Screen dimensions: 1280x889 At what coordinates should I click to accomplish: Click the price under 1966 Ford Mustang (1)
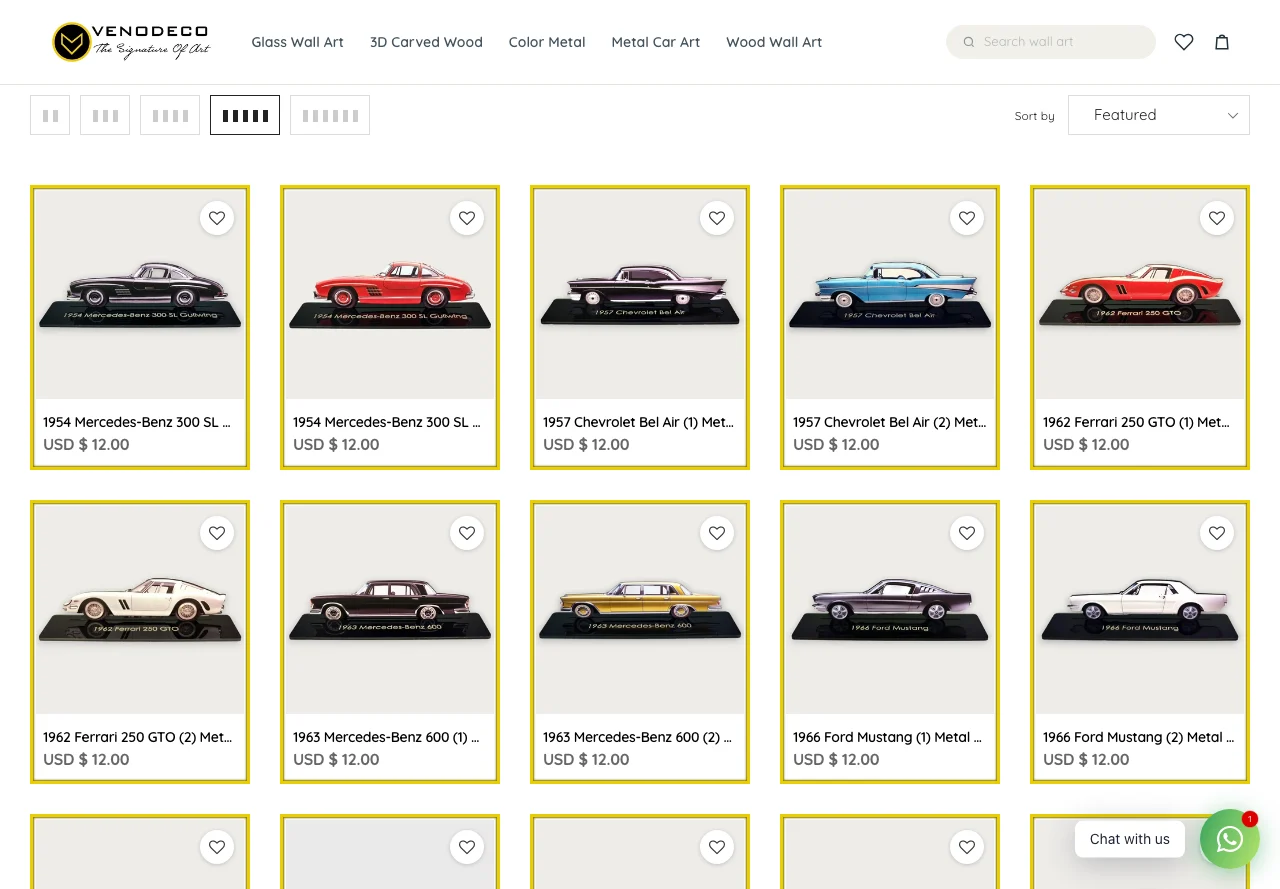836,760
